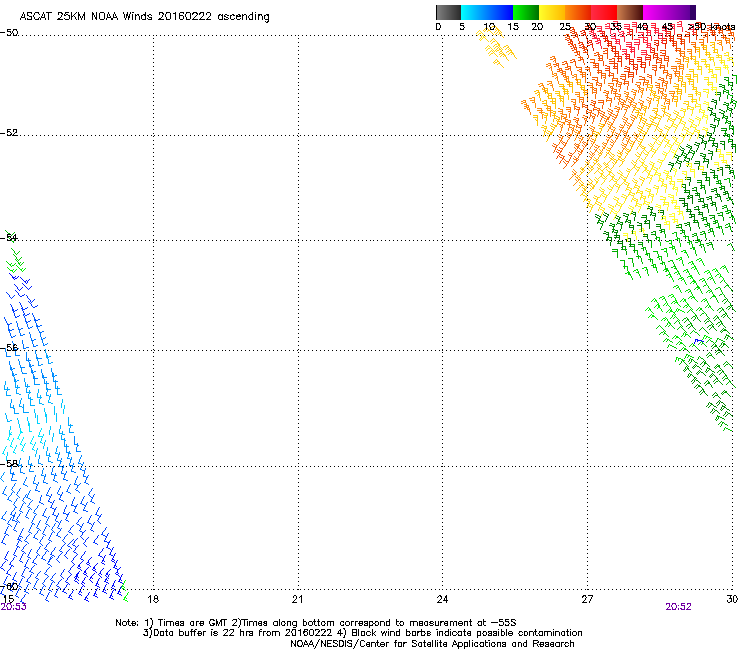Click the '-52' latitude label
This screenshot has height=650, width=740.
(9, 133)
